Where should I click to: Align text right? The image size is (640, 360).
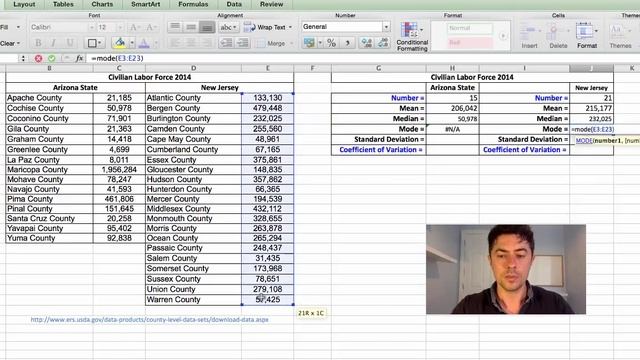(207, 43)
